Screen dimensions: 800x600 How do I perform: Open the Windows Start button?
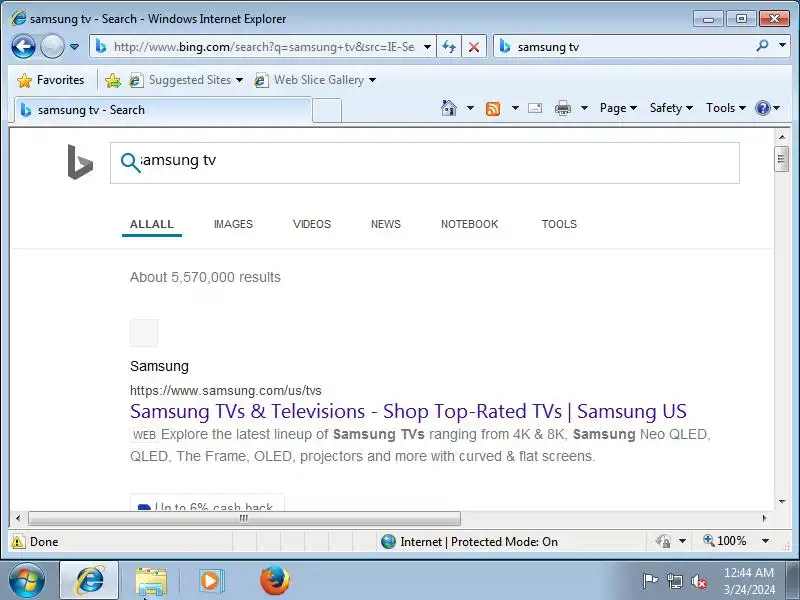click(26, 581)
